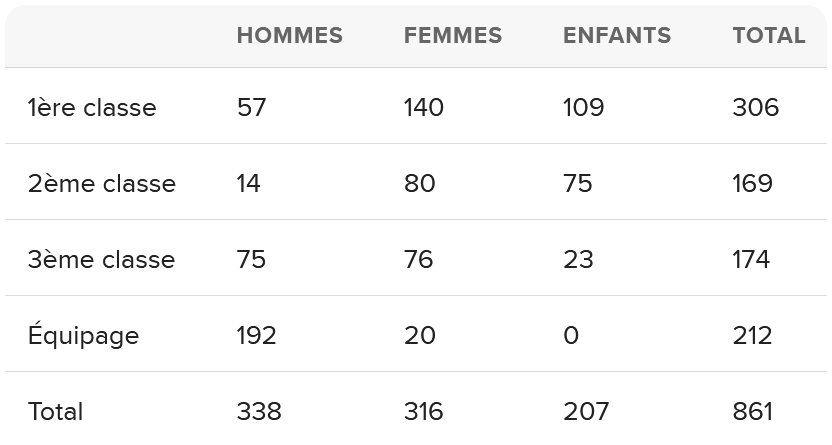Click the grand total 861 cell
Screen dimensions: 832x445
752,412
